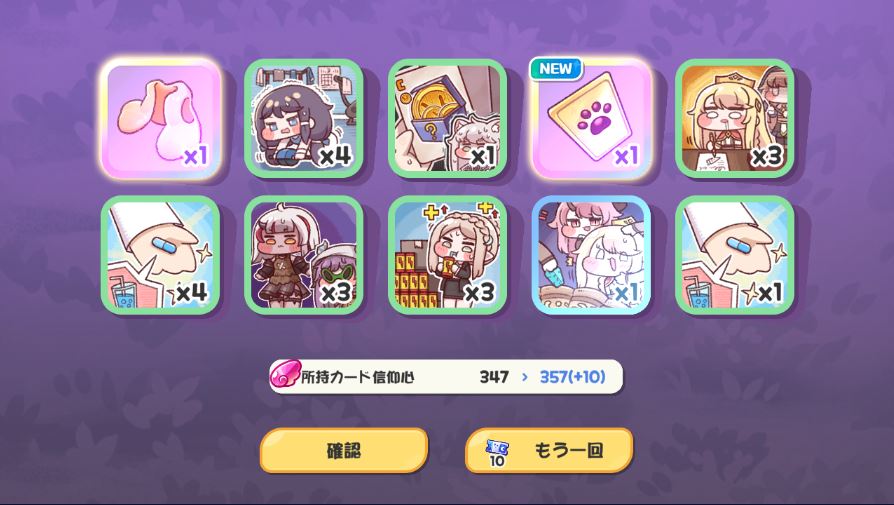Click the 確認 confirm button

(344, 450)
